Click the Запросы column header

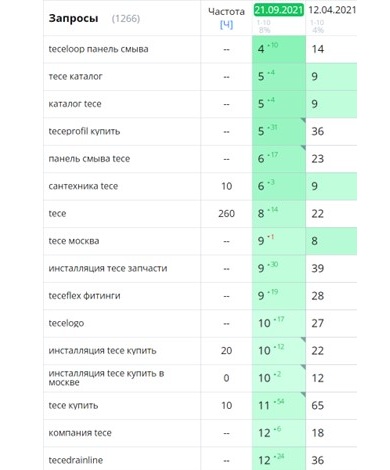tap(73, 18)
